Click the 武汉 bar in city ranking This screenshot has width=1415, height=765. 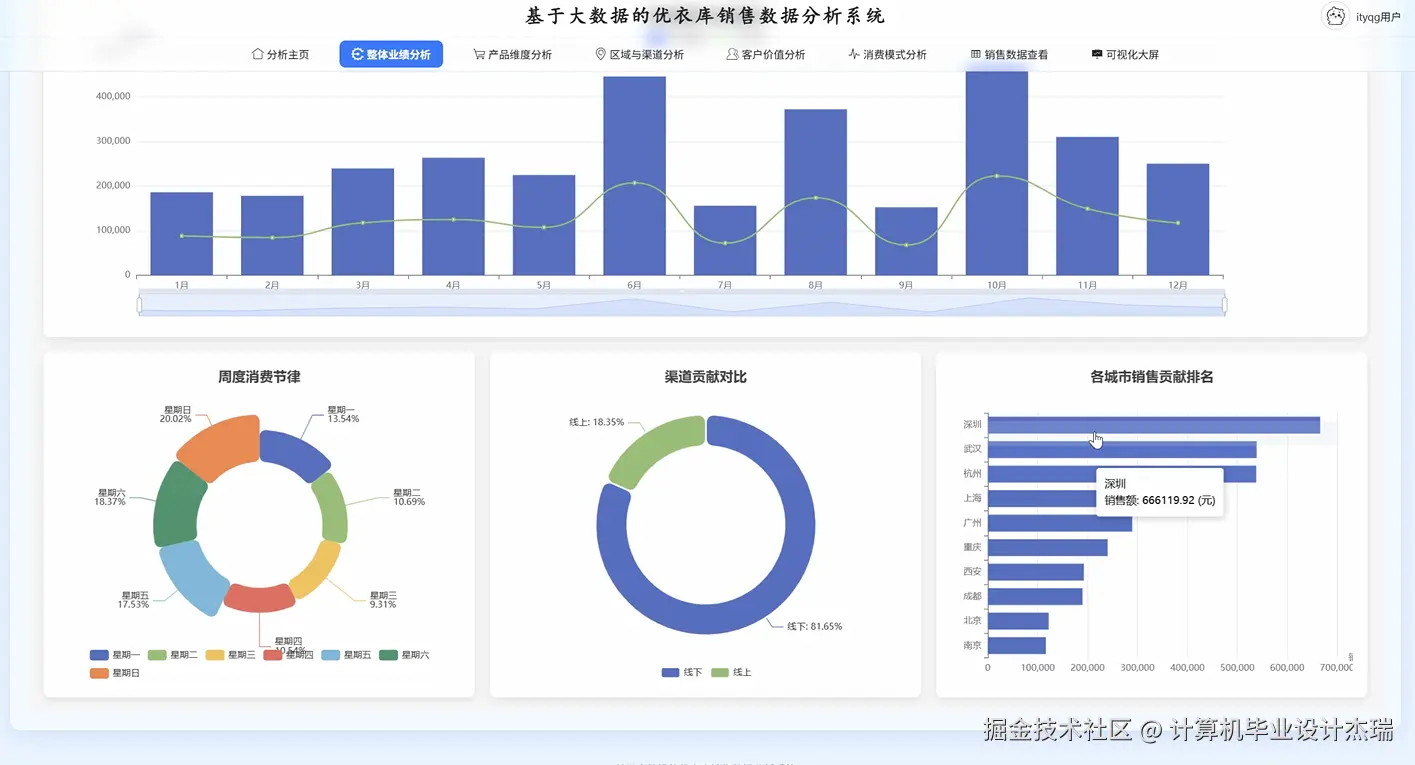(x=1121, y=450)
